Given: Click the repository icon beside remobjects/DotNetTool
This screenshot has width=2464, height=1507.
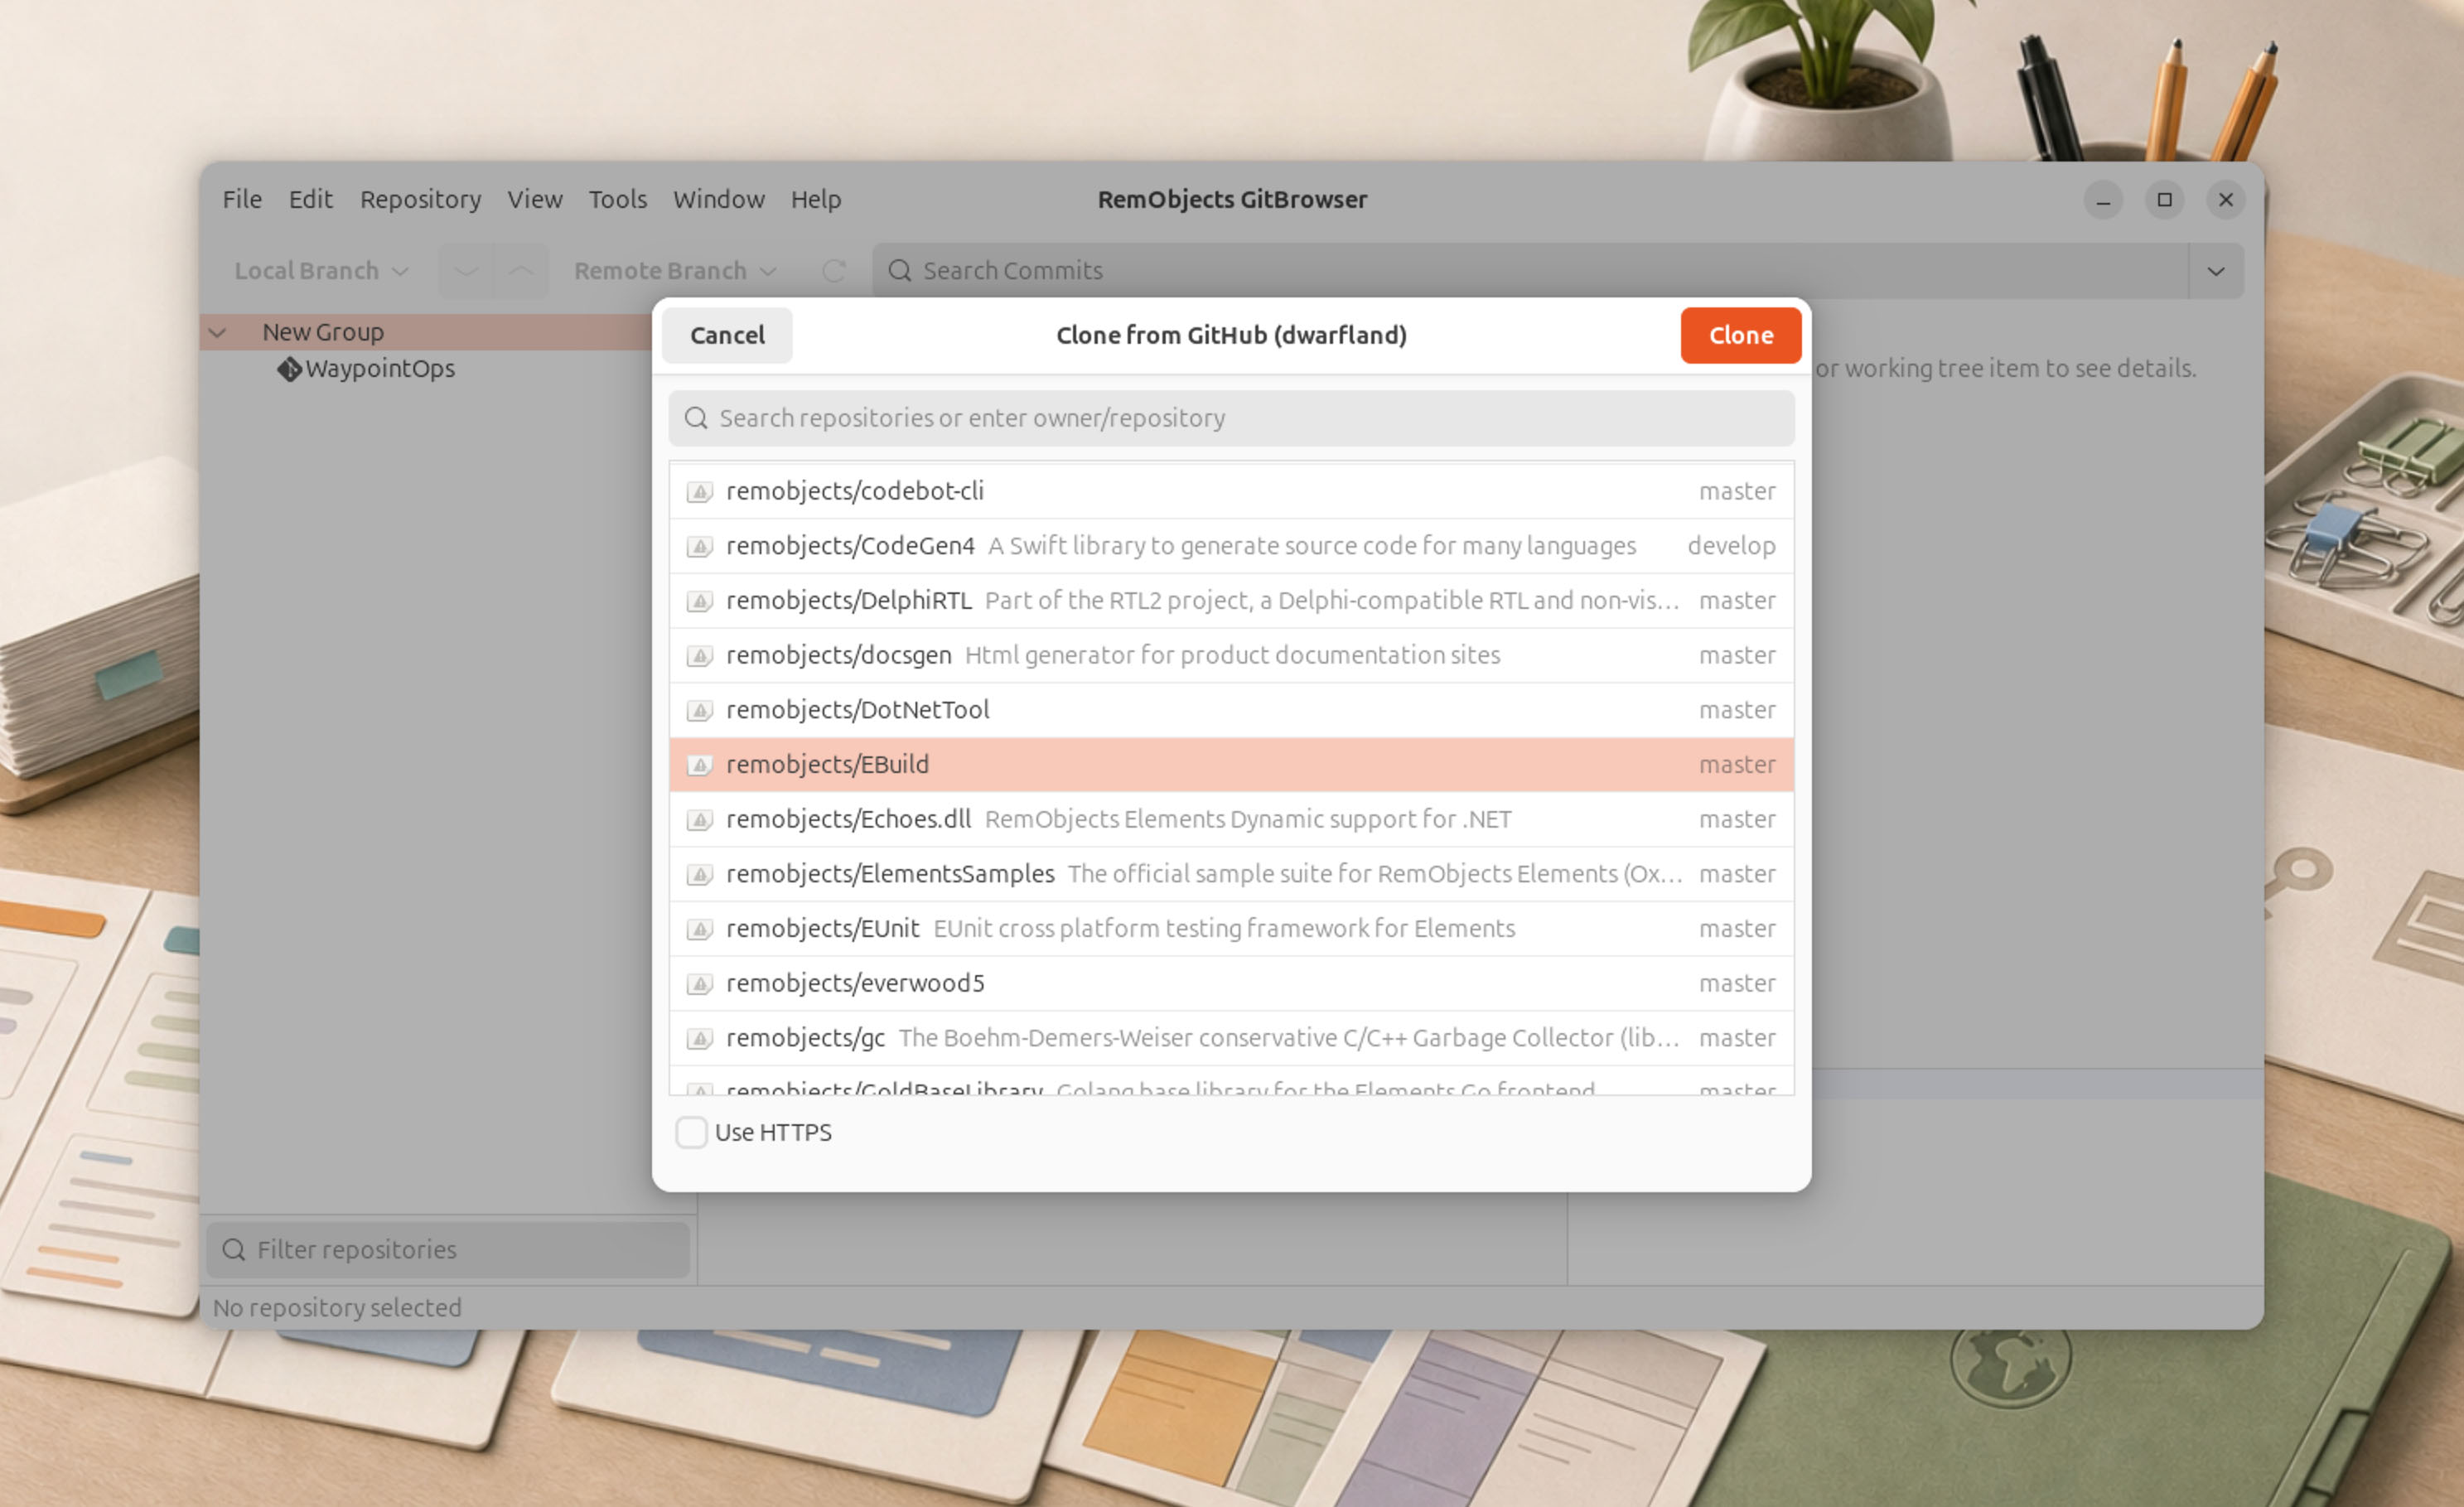Looking at the screenshot, I should tap(699, 710).
